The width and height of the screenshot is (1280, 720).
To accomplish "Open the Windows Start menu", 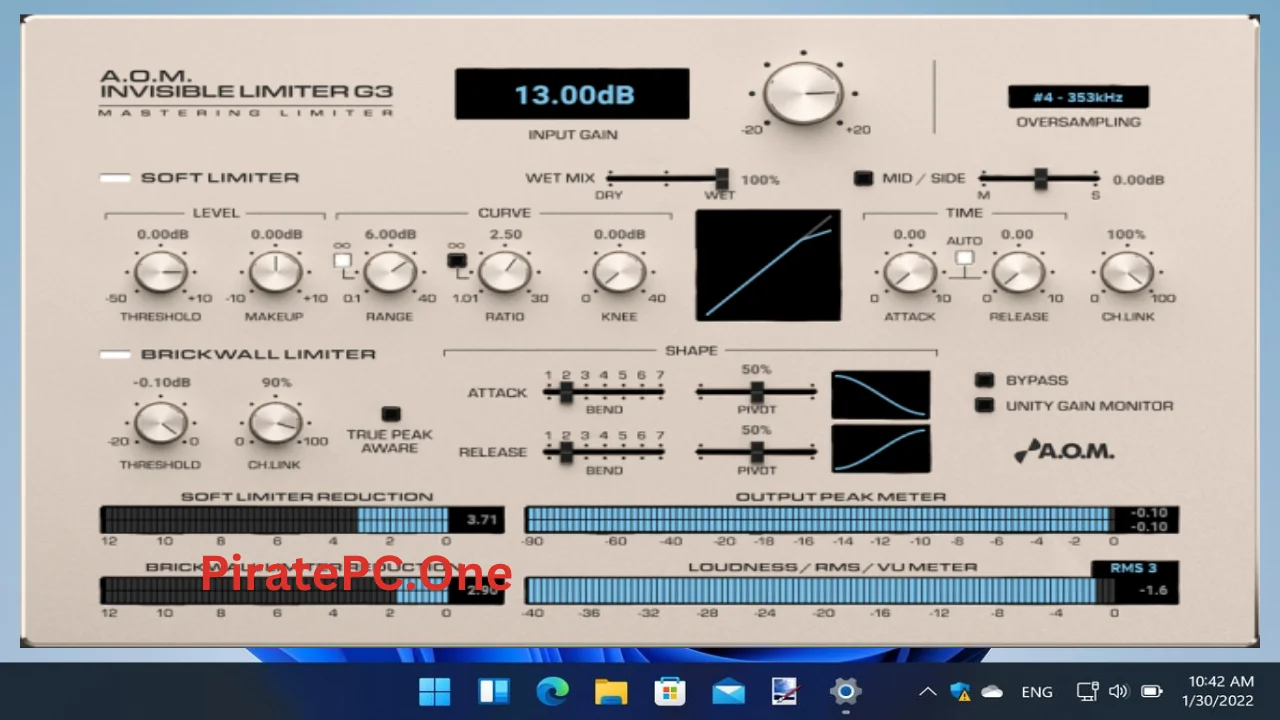I will pyautogui.click(x=435, y=691).
